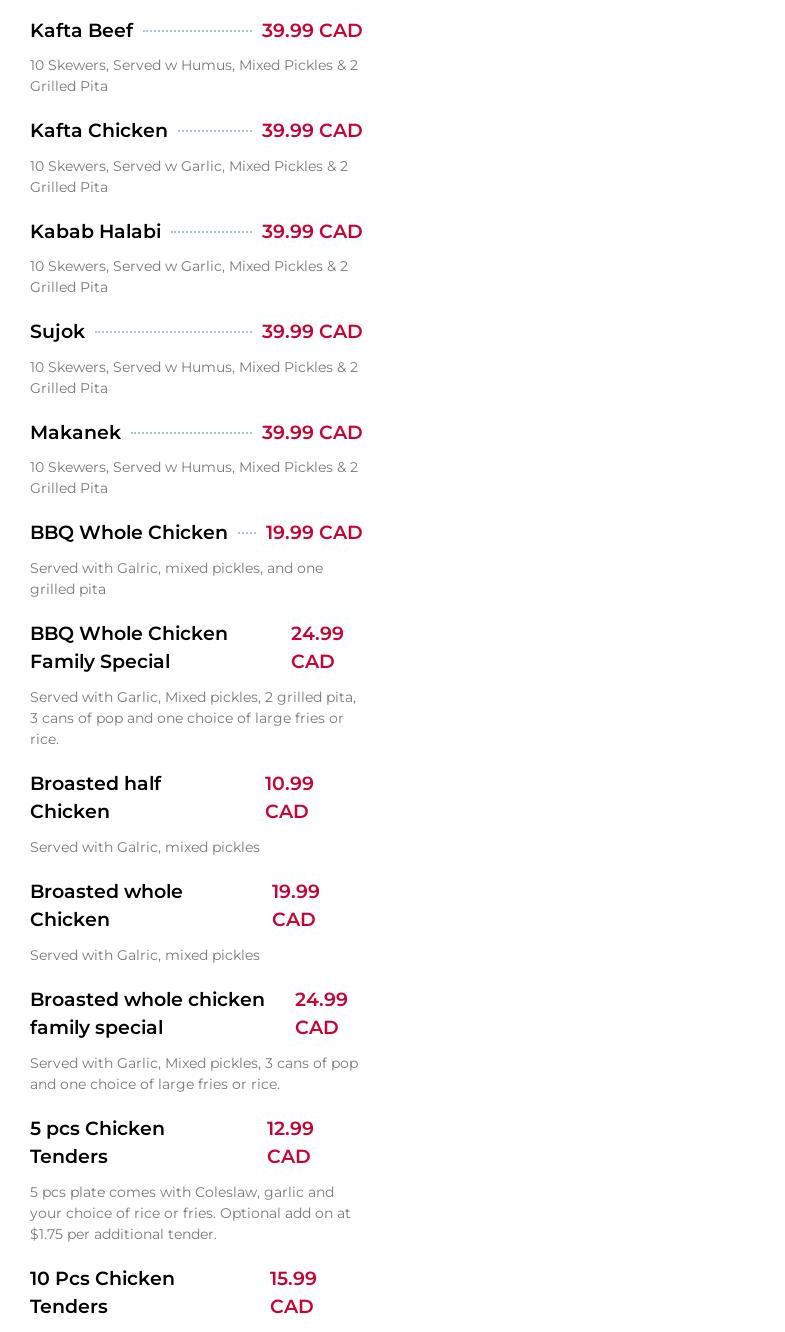
Task: Open Broasted whole chicken family special
Action: [147, 1013]
